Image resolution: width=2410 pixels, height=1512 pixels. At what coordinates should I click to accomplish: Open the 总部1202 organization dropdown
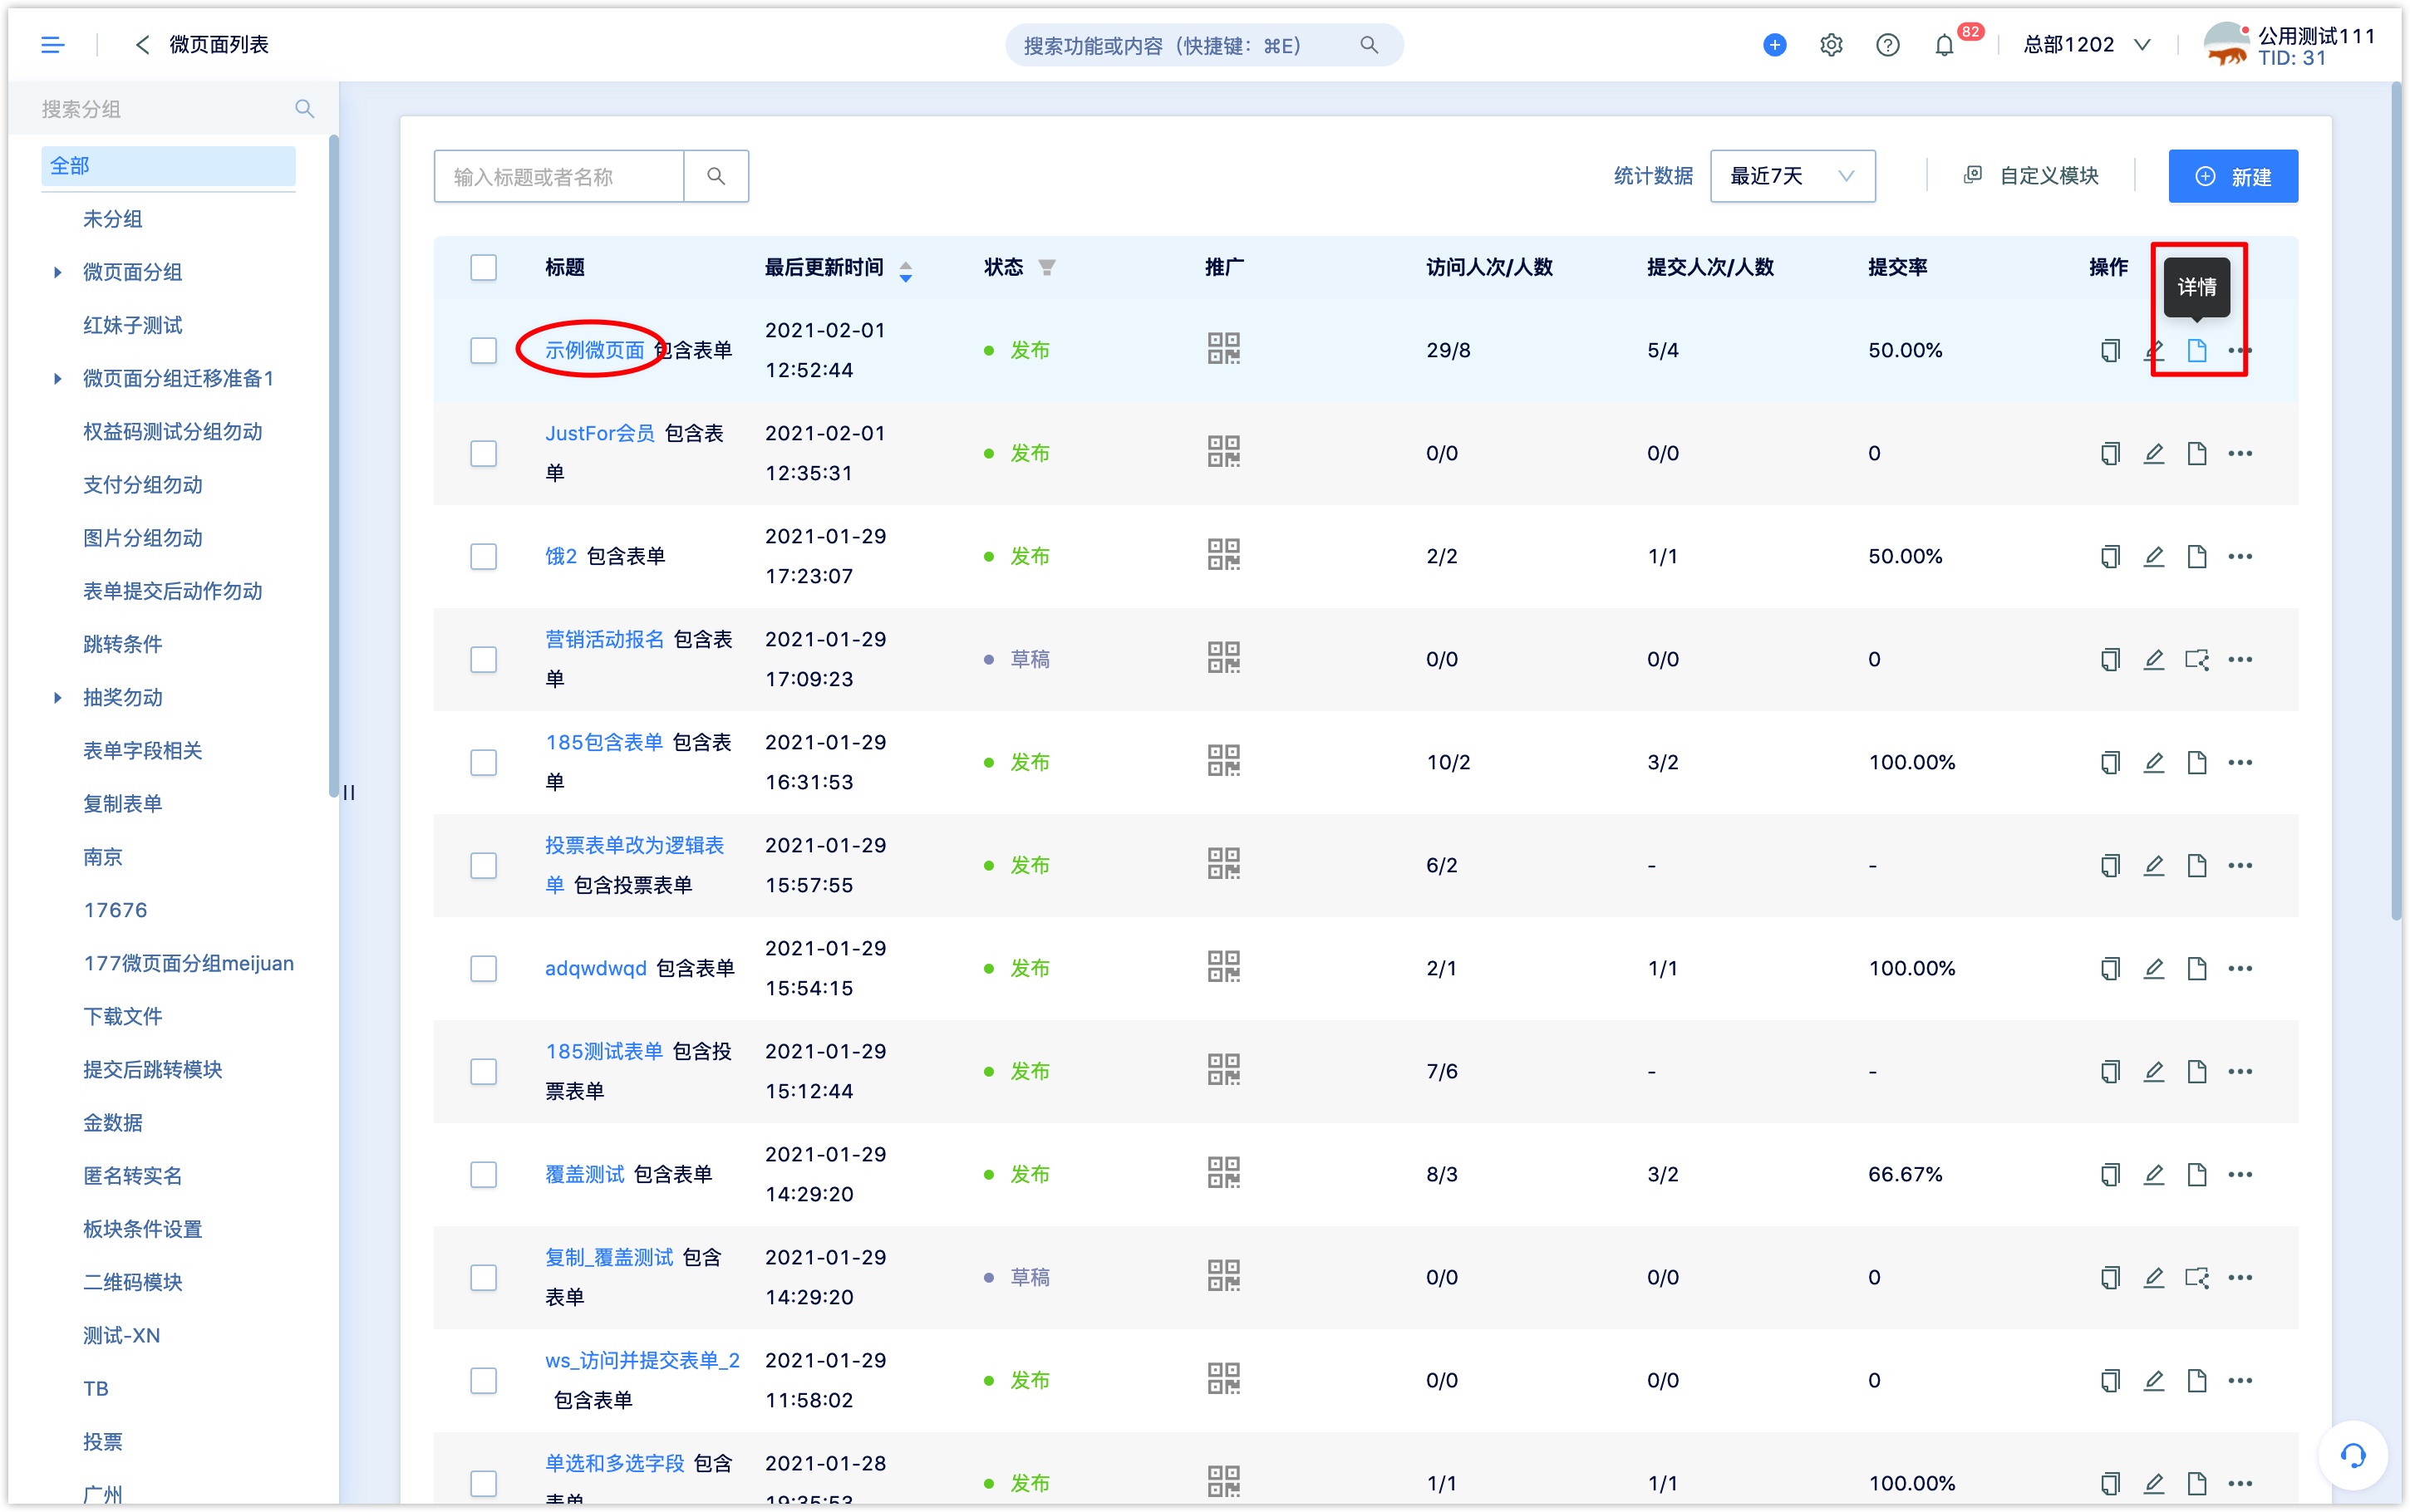click(2086, 45)
